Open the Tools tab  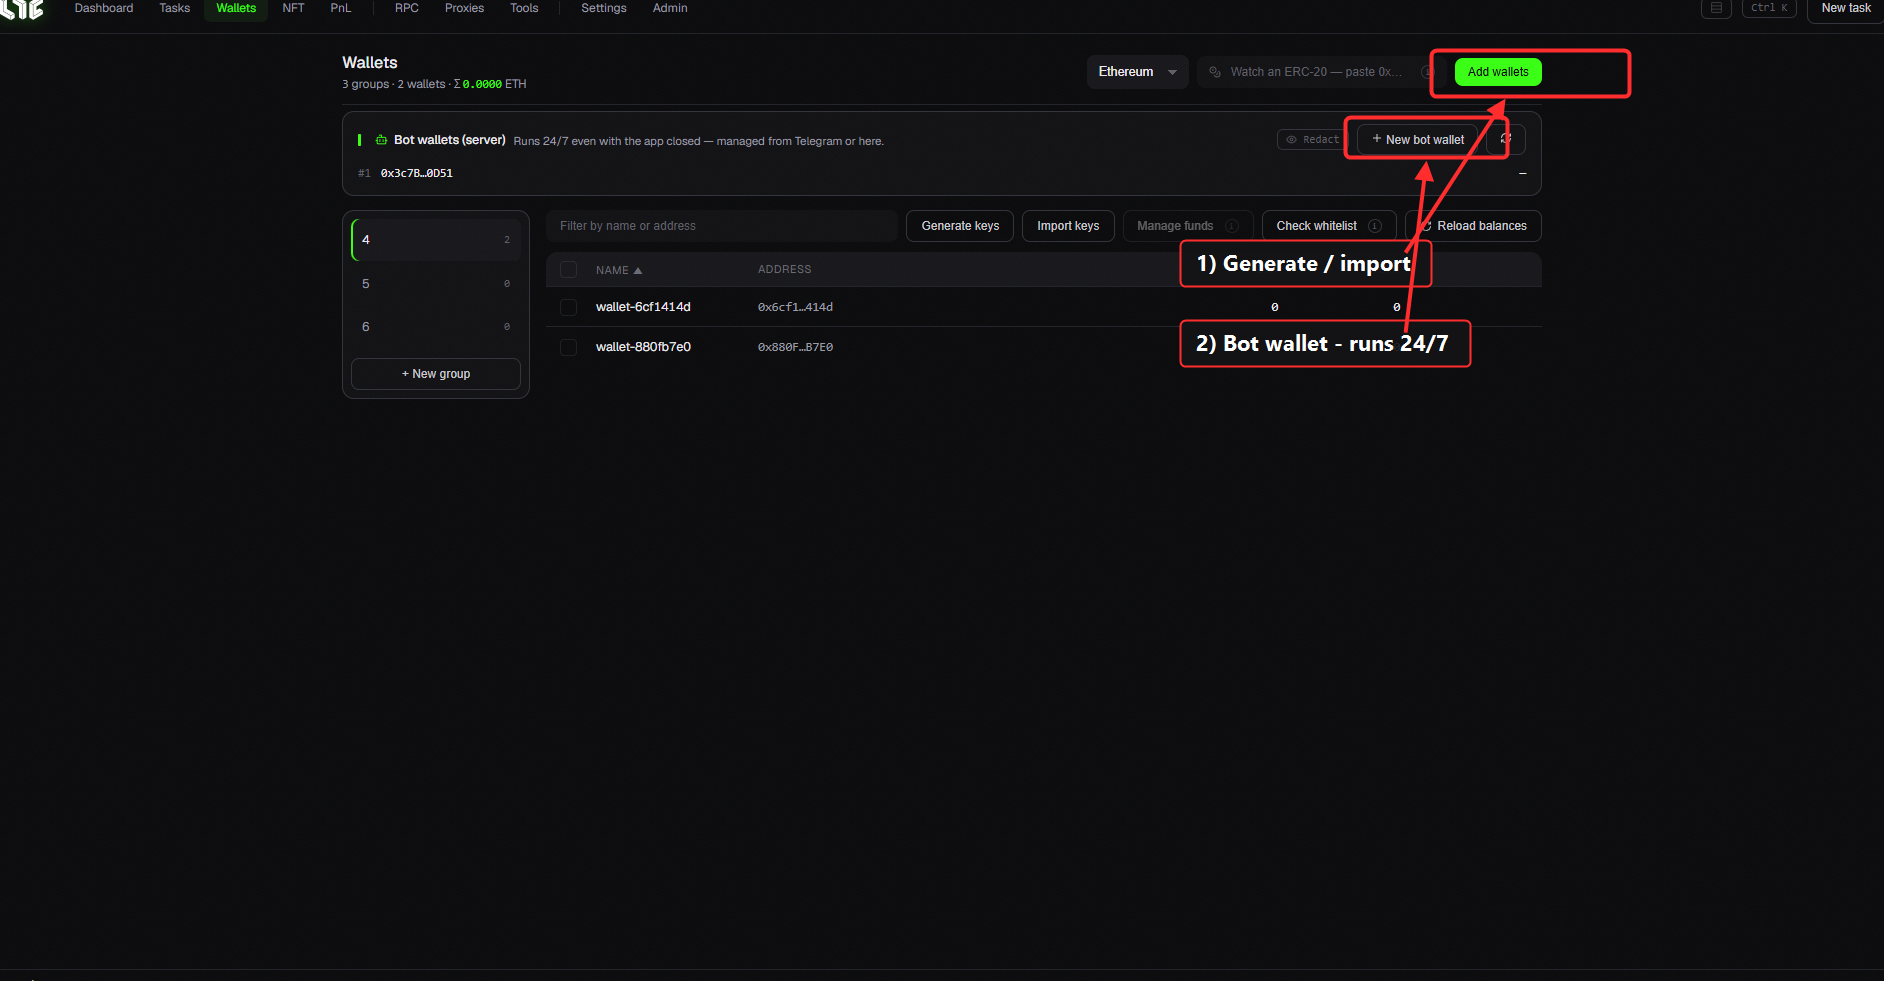click(524, 8)
